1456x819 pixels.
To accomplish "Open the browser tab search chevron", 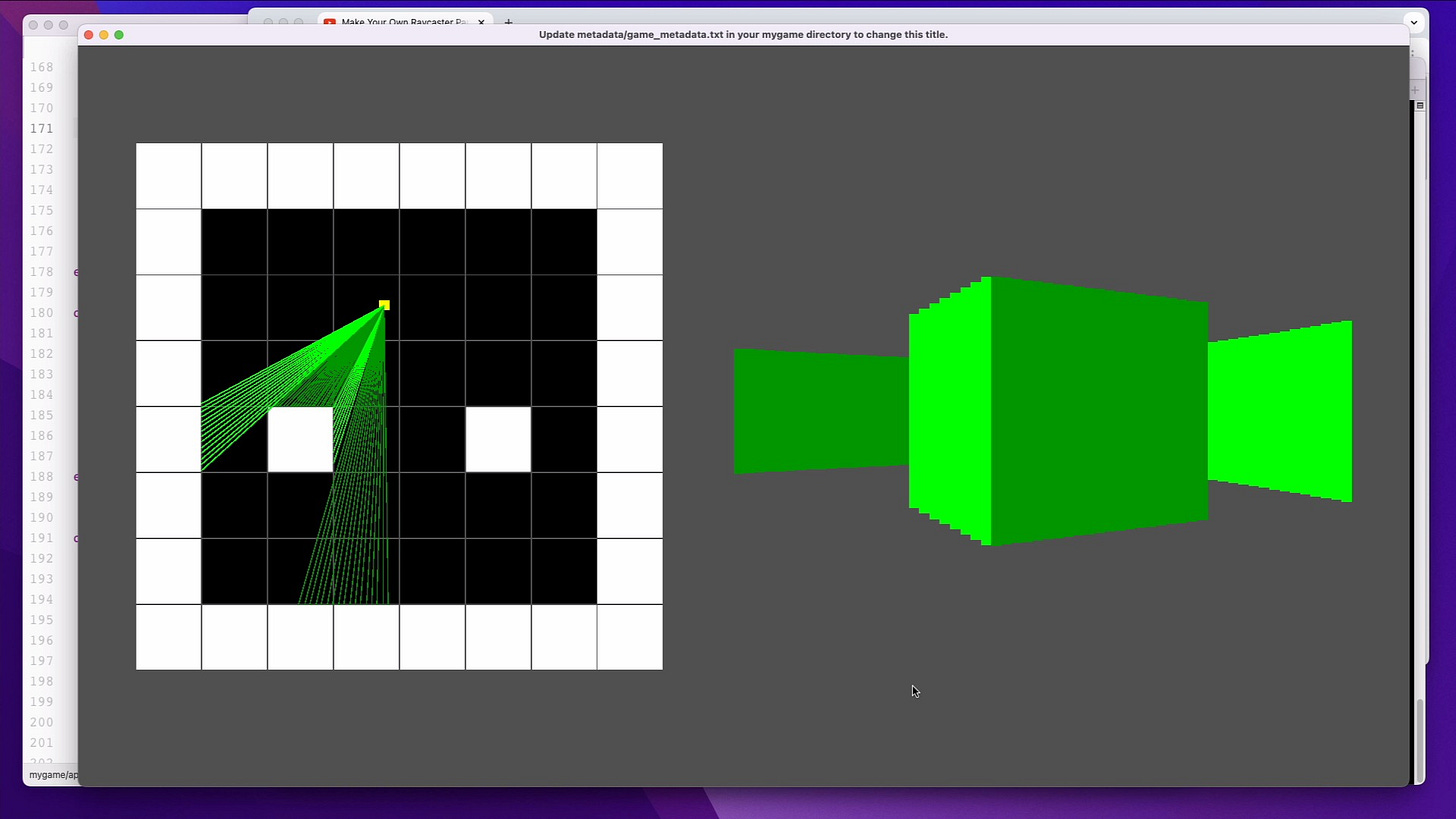I will click(x=1414, y=21).
